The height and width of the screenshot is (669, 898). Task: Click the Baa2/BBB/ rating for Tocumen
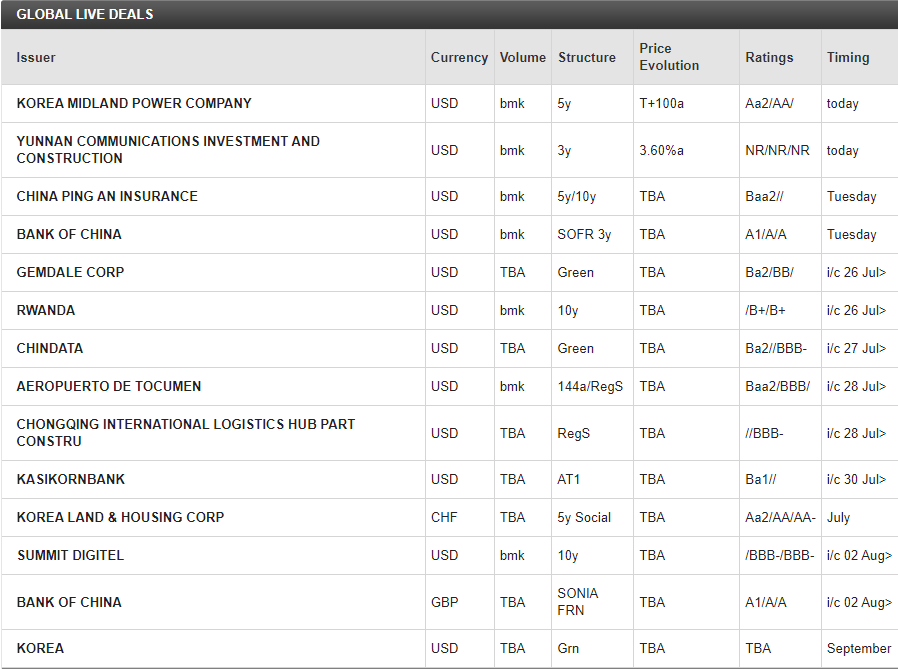coord(777,386)
